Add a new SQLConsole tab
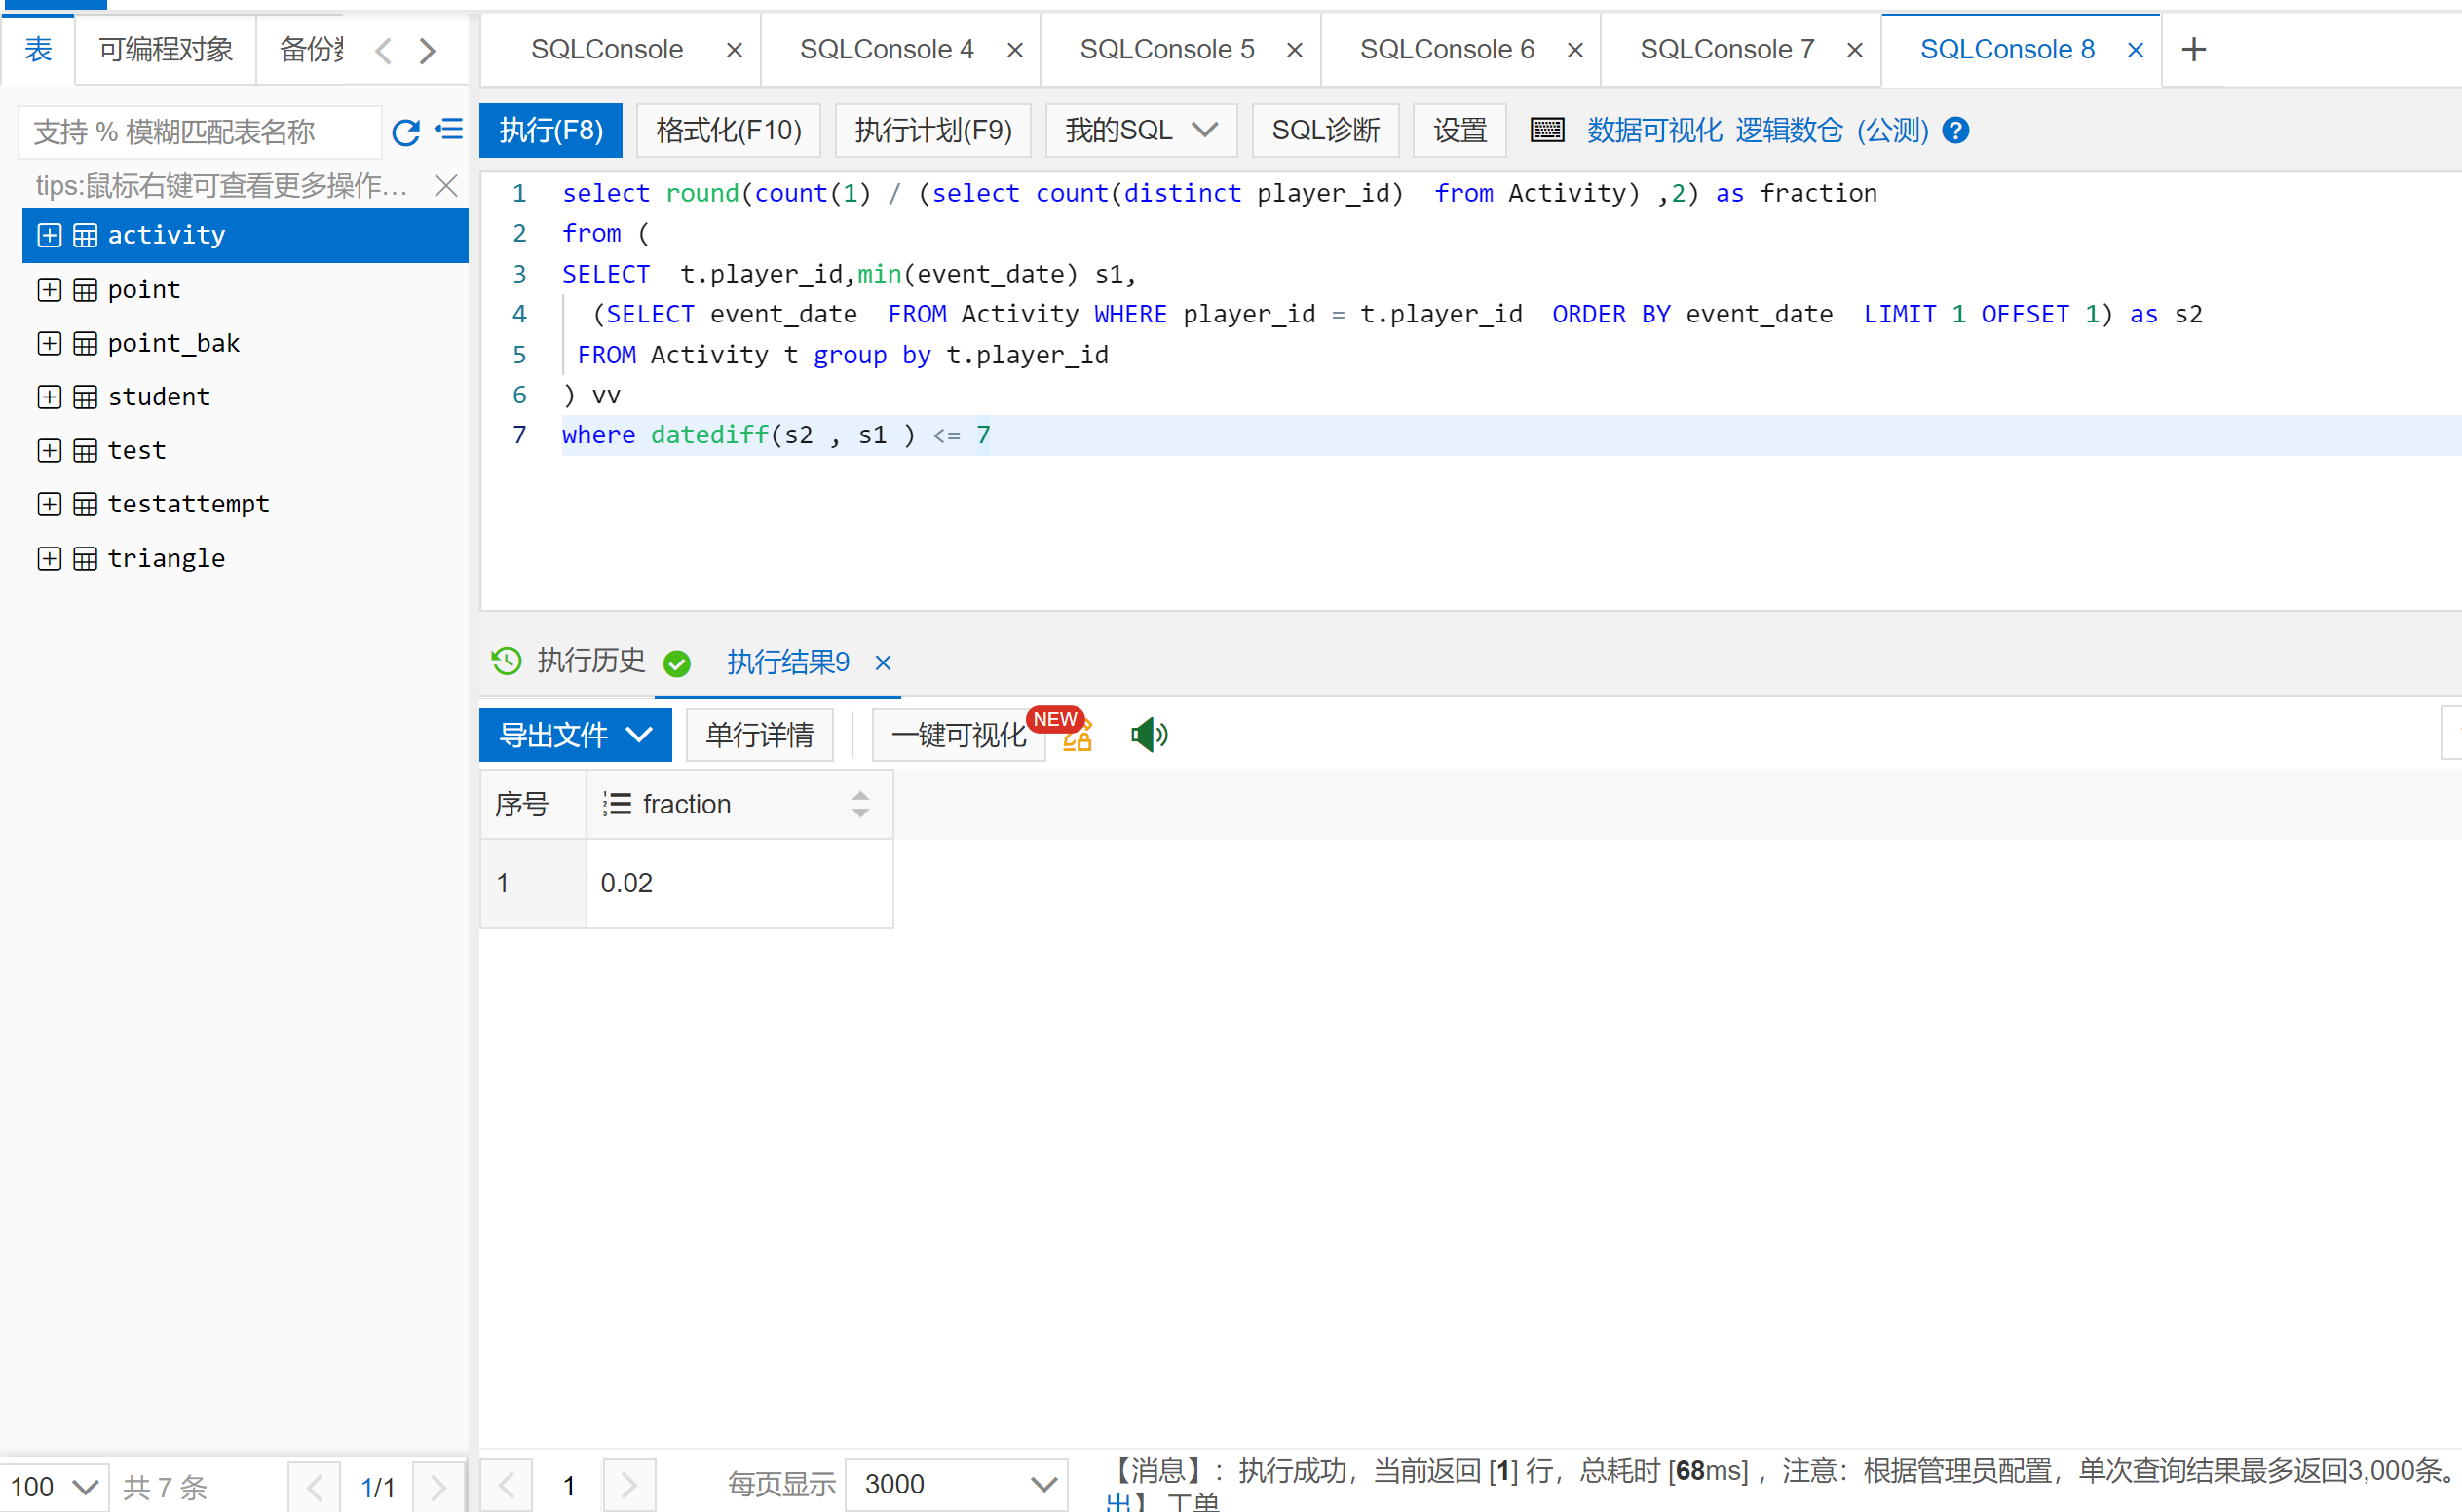Image resolution: width=2462 pixels, height=1512 pixels. coord(2193,49)
